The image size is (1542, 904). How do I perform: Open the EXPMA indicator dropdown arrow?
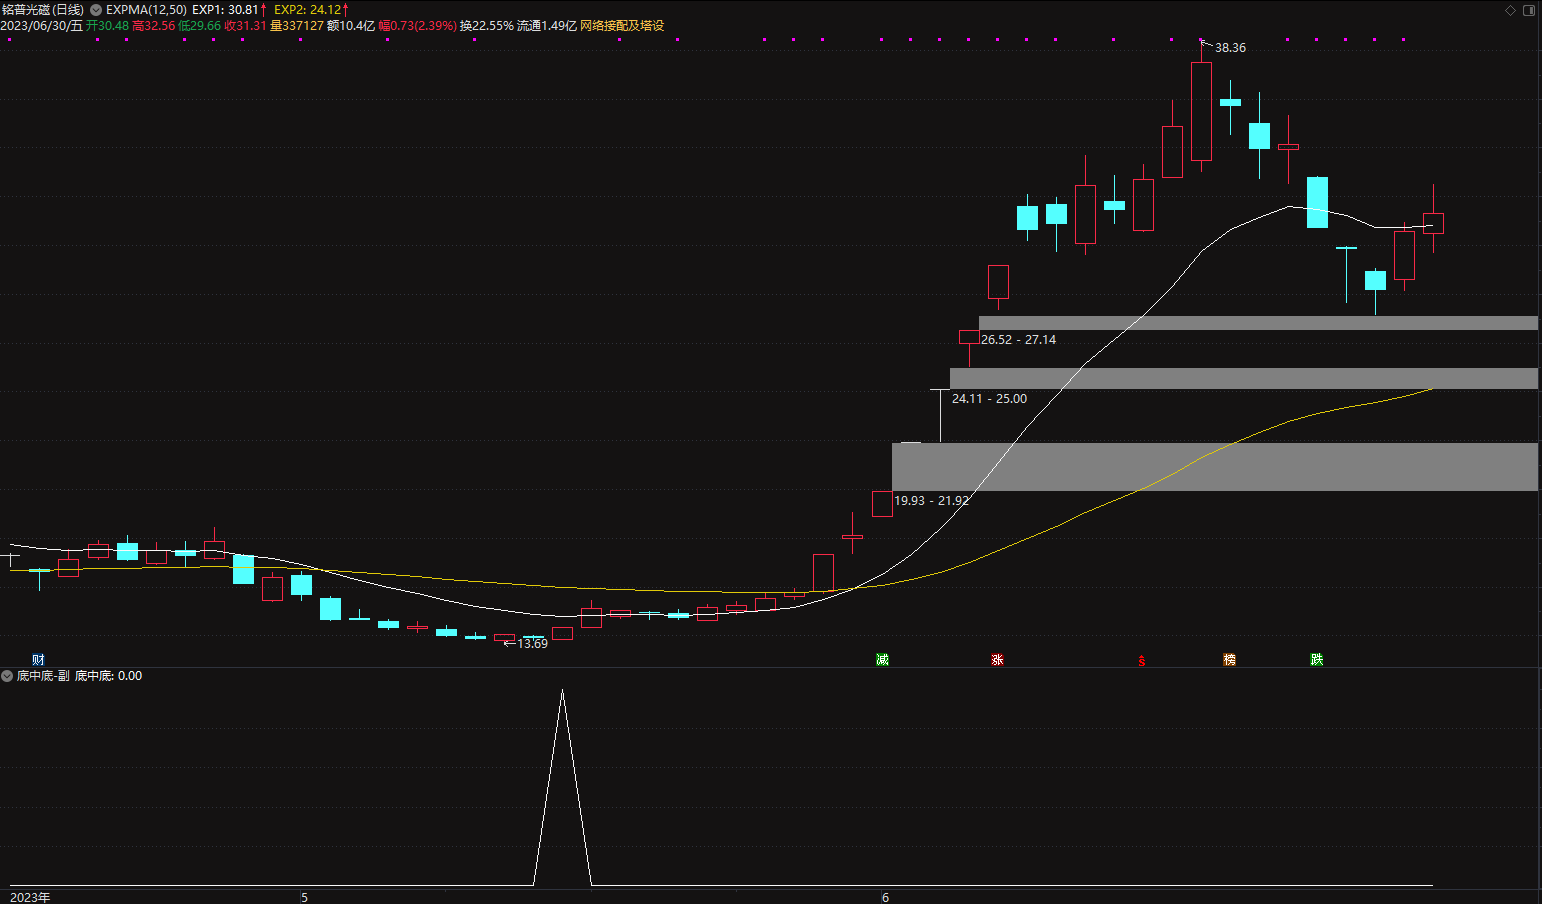[96, 10]
